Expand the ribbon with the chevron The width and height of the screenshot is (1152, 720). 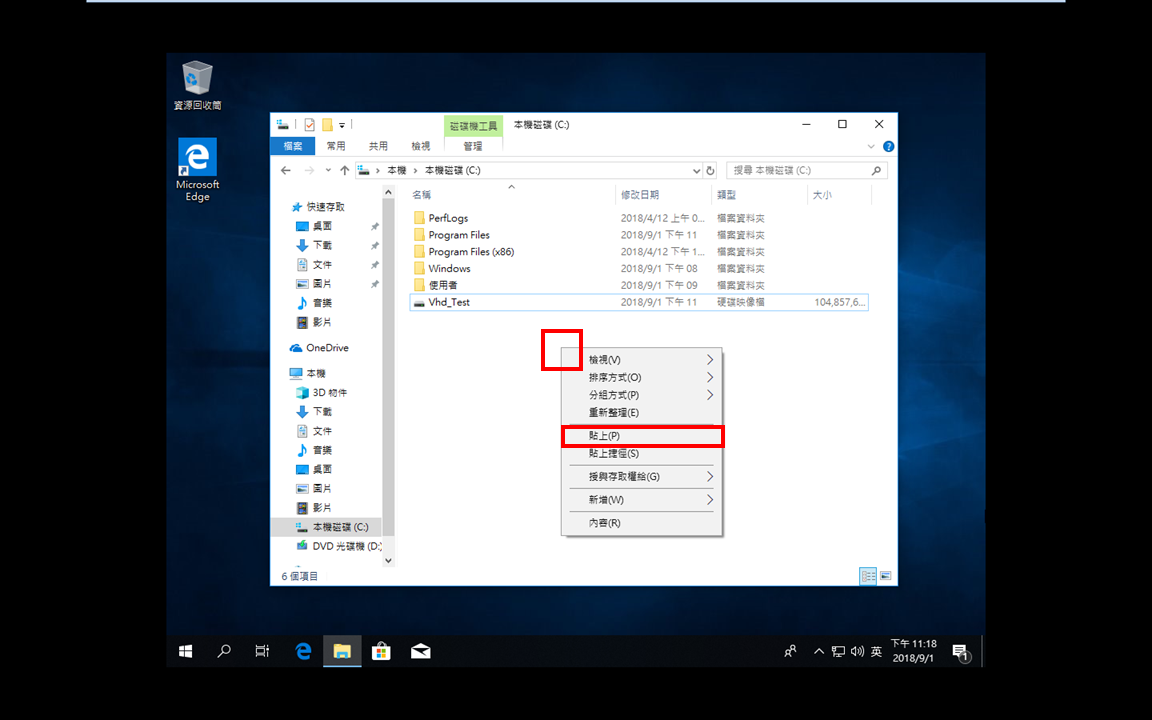(x=871, y=147)
